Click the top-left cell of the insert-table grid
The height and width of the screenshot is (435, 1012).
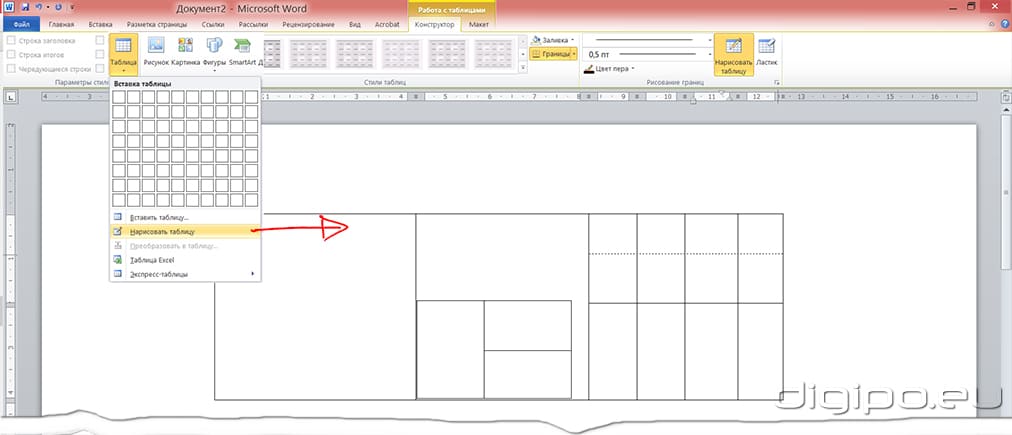[x=120, y=97]
